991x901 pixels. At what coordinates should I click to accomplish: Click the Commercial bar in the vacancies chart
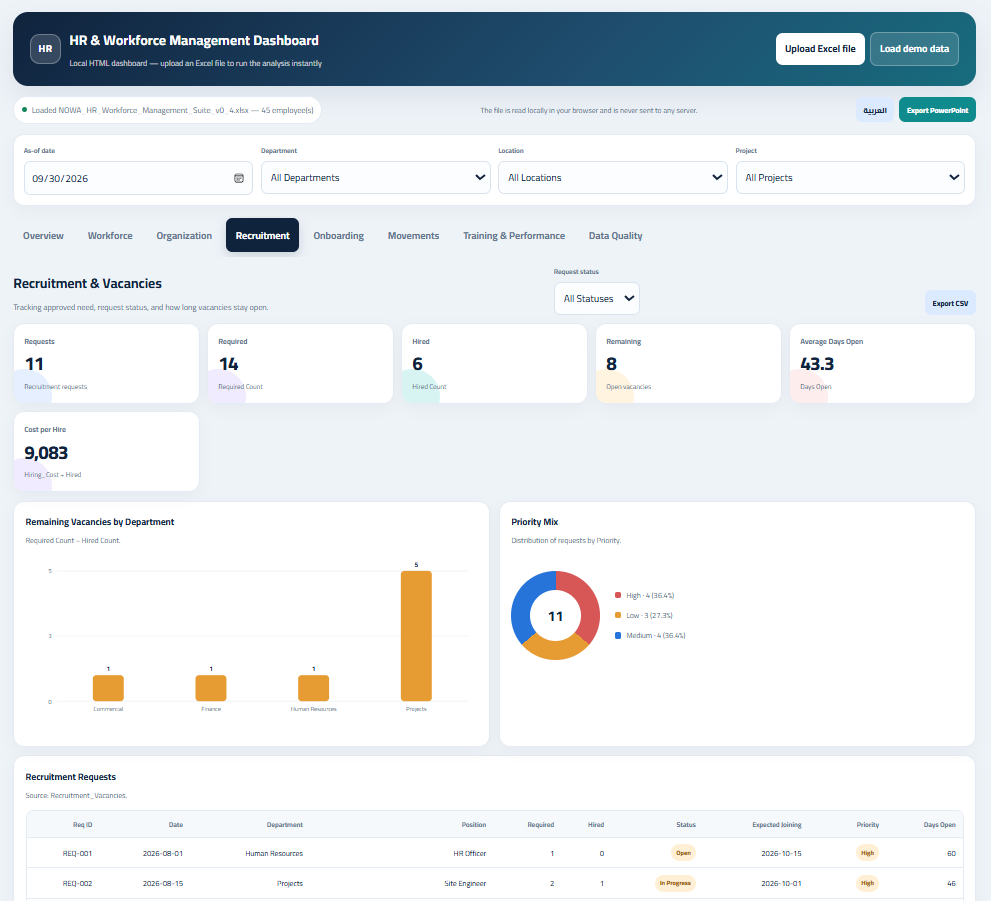click(108, 688)
